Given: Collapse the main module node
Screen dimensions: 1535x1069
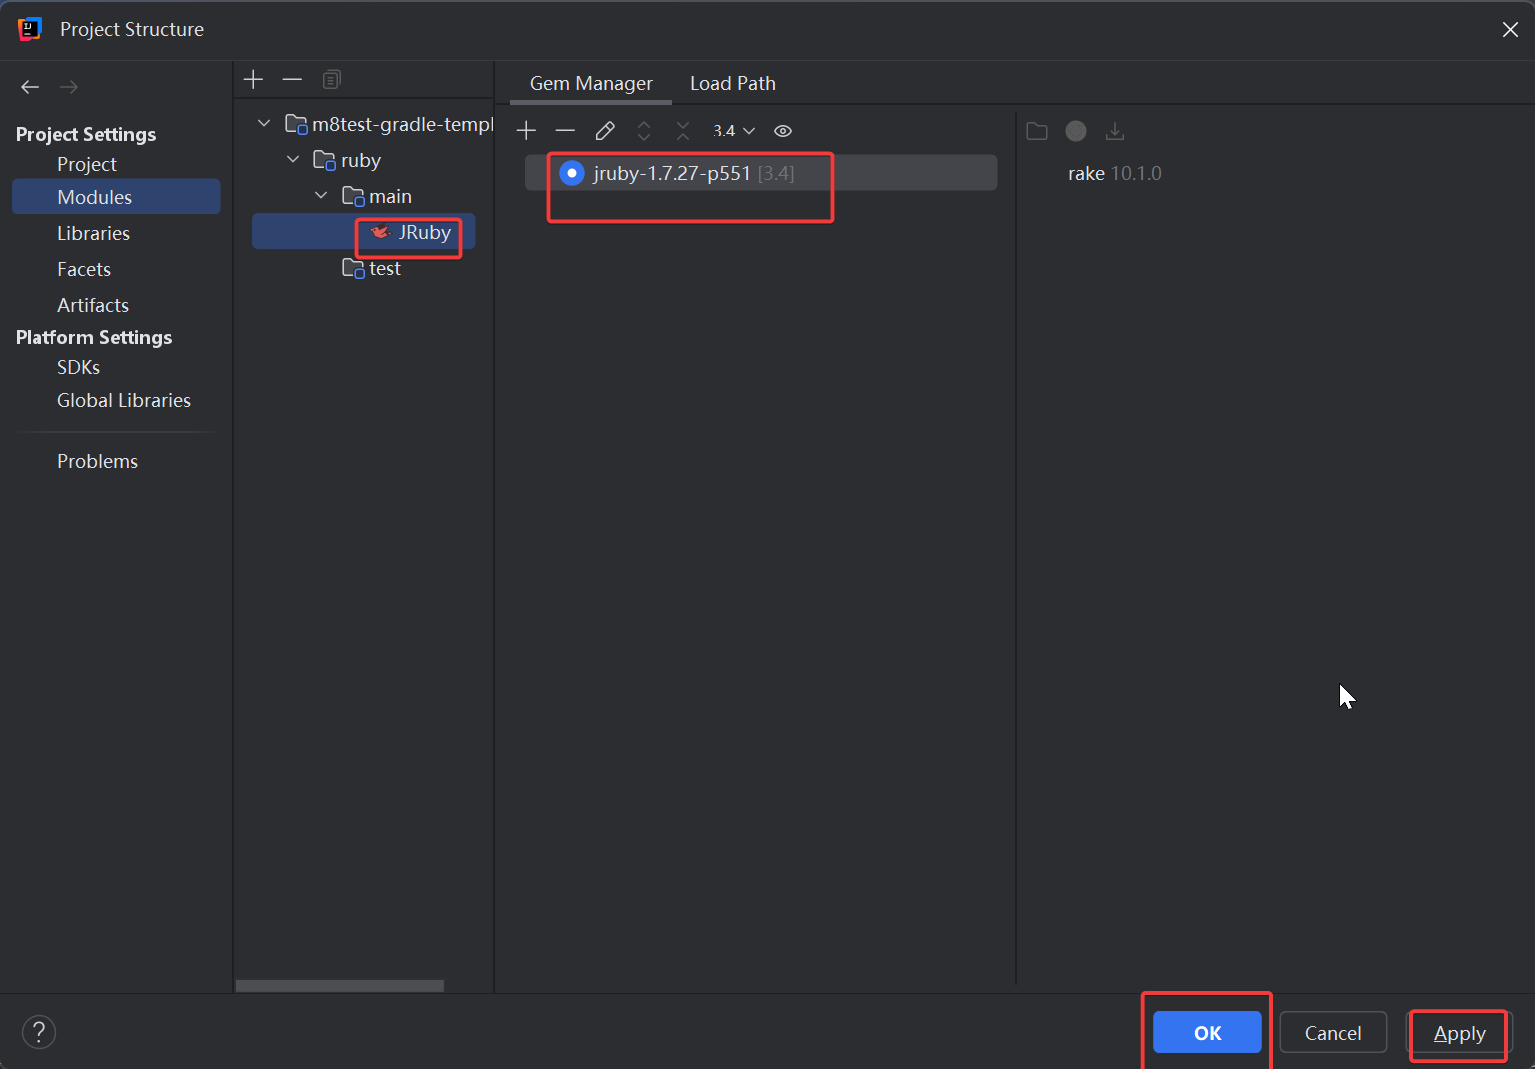Looking at the screenshot, I should click(321, 196).
